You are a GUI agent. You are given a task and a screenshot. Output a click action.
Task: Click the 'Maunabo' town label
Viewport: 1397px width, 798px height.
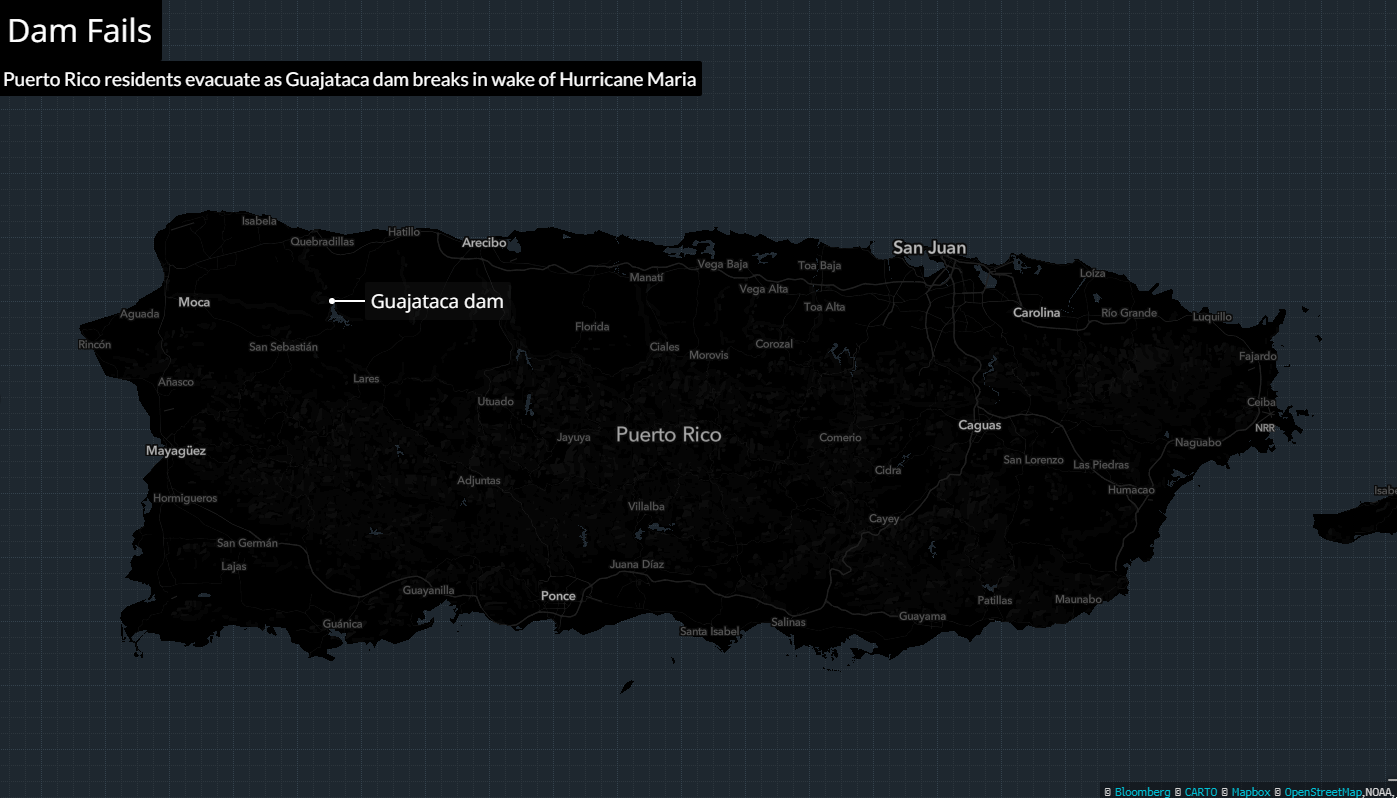[x=1078, y=599]
